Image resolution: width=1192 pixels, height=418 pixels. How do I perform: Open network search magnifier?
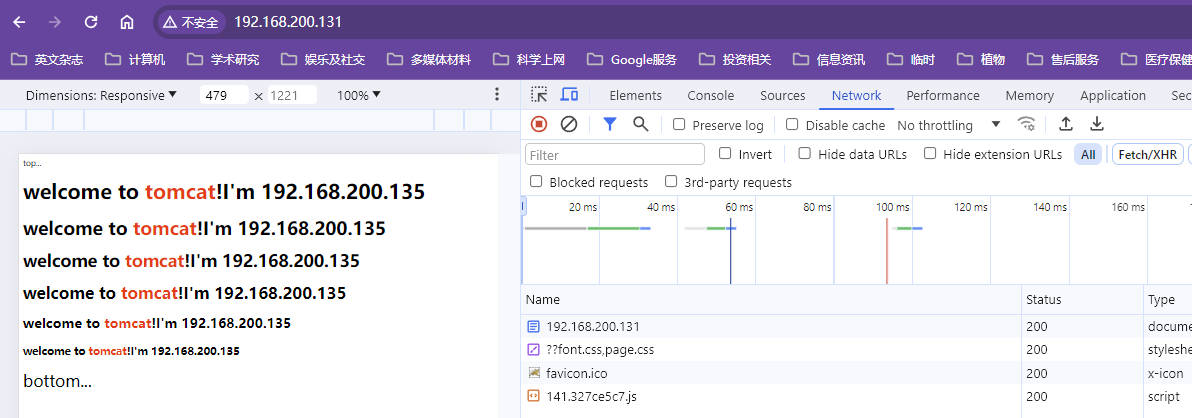[x=641, y=124]
